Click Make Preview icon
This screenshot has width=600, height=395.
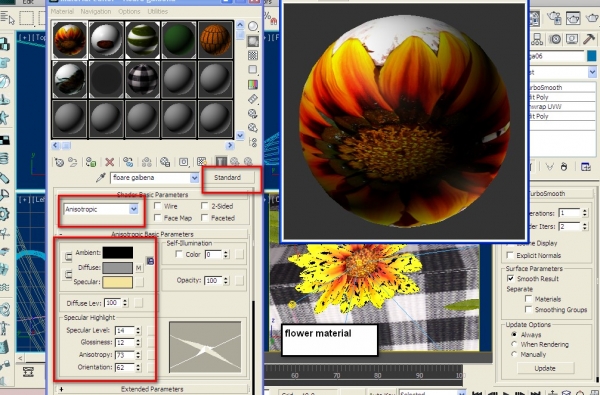click(x=253, y=99)
